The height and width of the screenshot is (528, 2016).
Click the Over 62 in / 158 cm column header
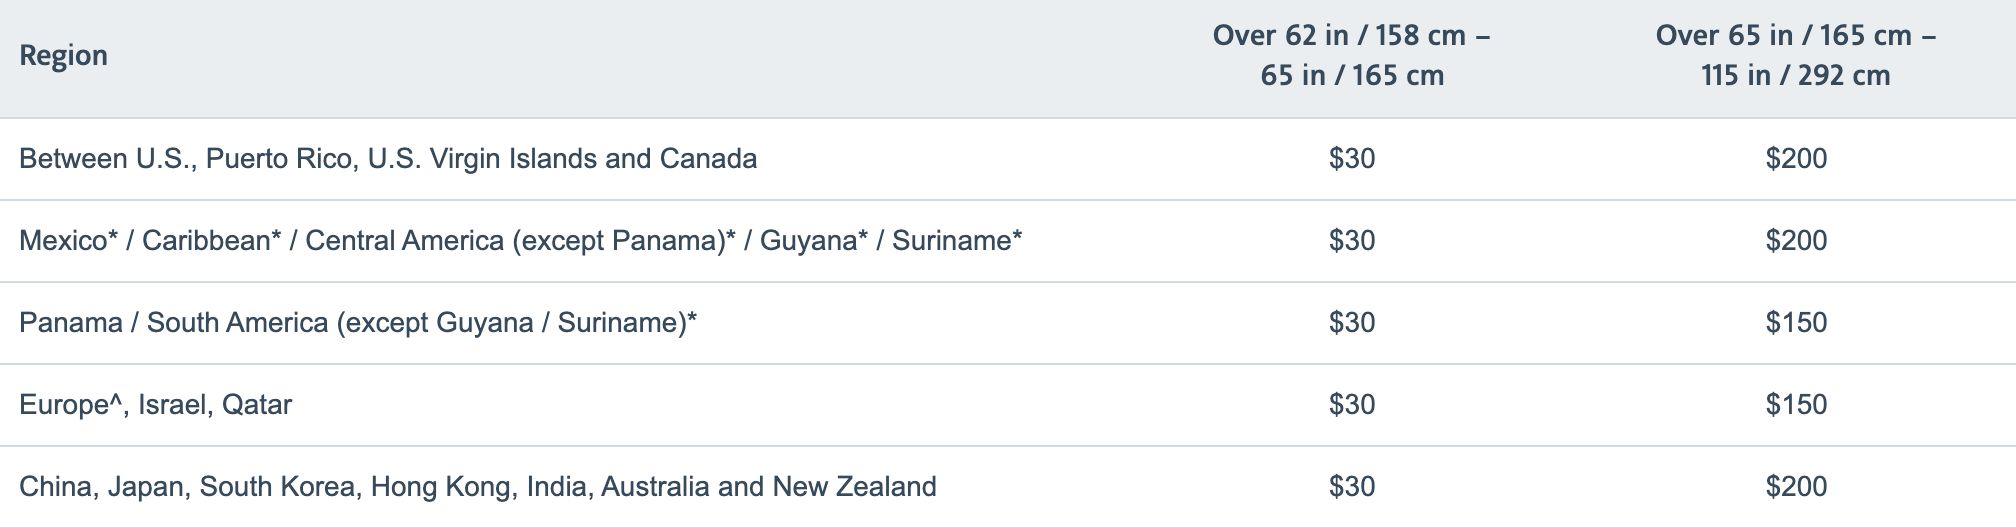[x=1351, y=55]
